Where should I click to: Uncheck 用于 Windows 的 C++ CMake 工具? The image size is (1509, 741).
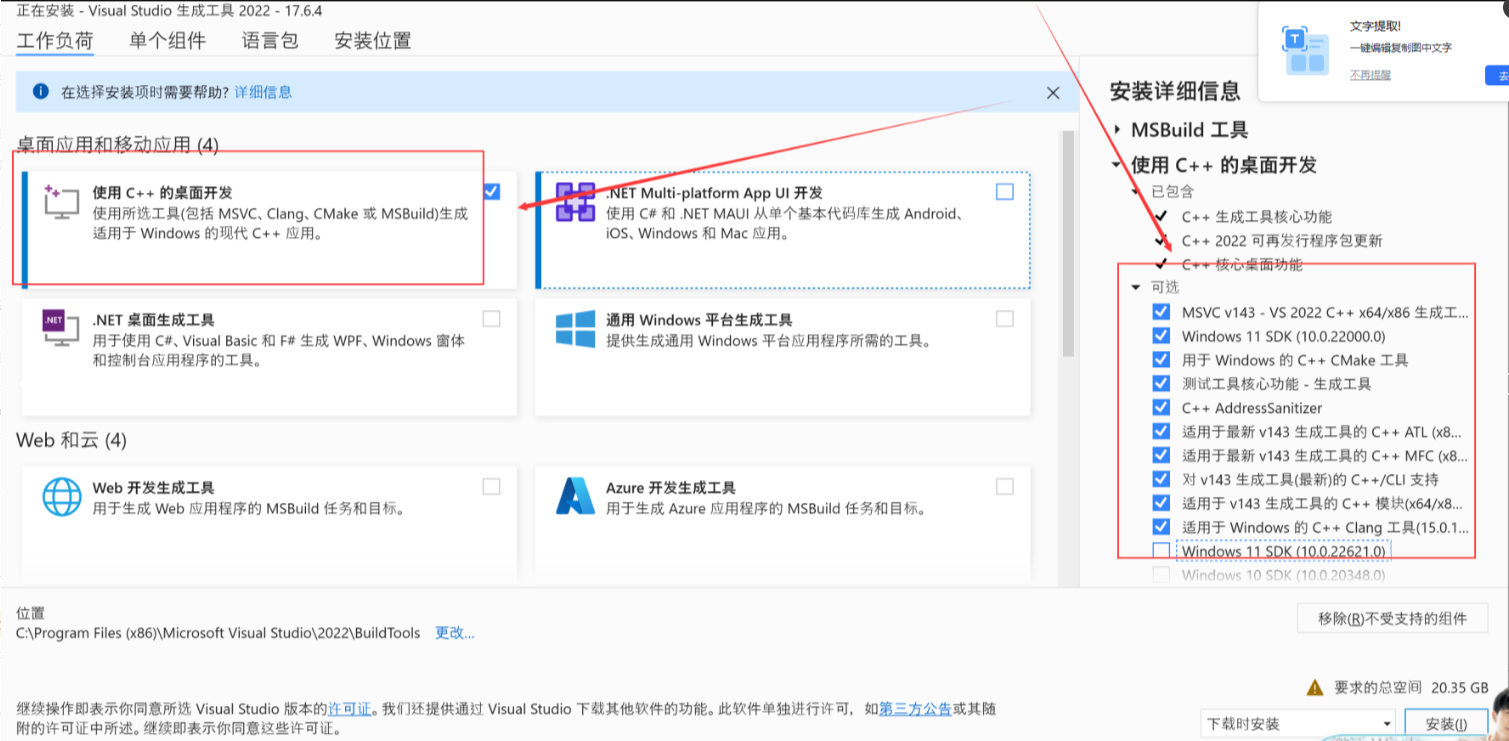click(x=1161, y=360)
